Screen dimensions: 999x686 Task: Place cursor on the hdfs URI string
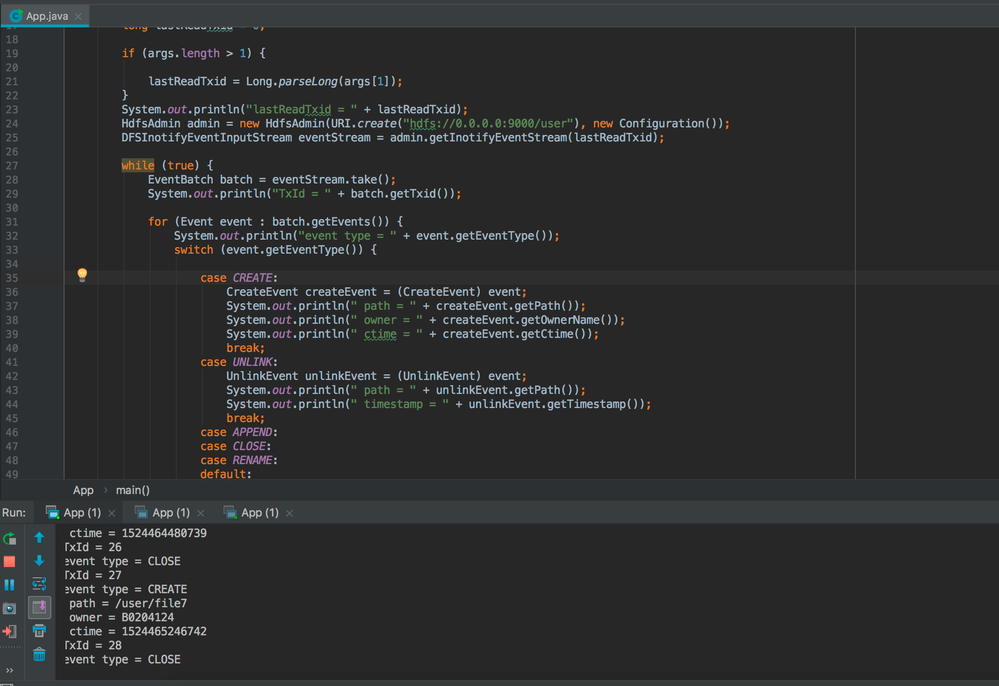[490, 123]
